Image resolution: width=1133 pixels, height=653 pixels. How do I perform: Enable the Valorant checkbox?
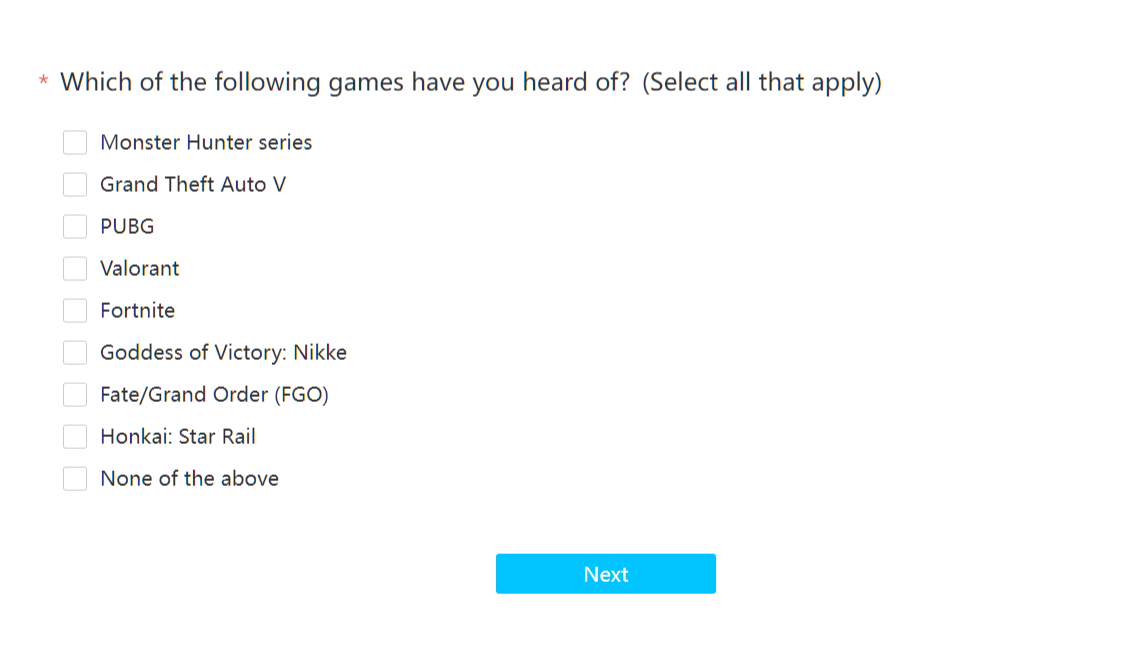coord(75,269)
